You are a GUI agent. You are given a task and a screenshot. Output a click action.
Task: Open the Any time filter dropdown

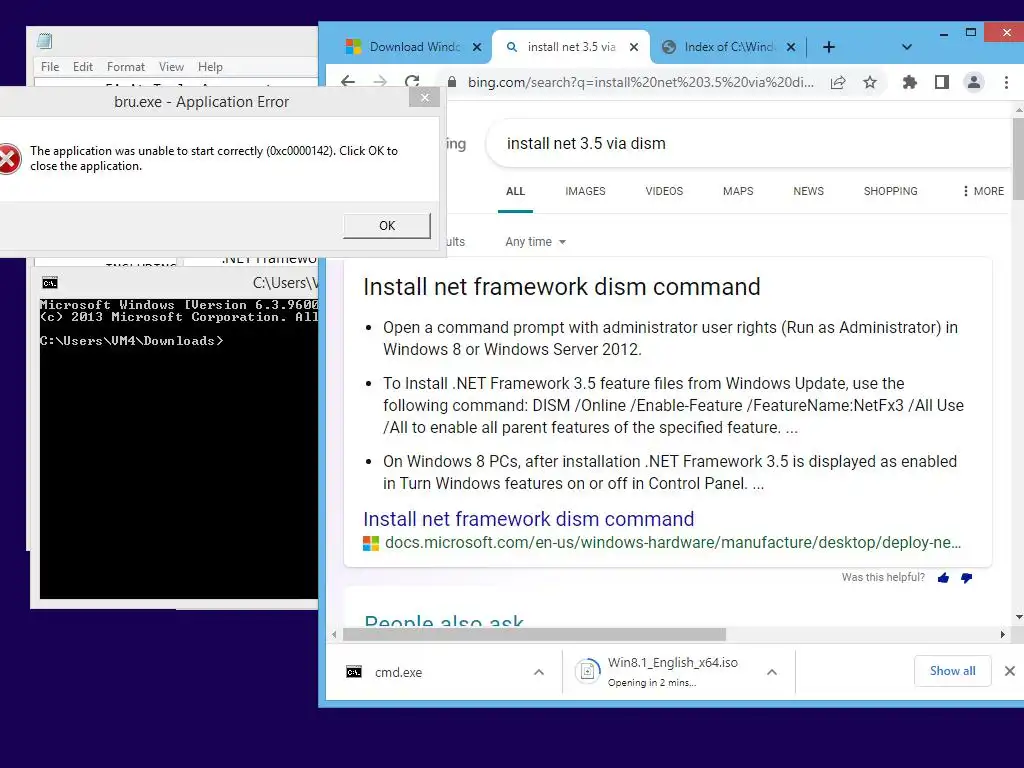[536, 242]
